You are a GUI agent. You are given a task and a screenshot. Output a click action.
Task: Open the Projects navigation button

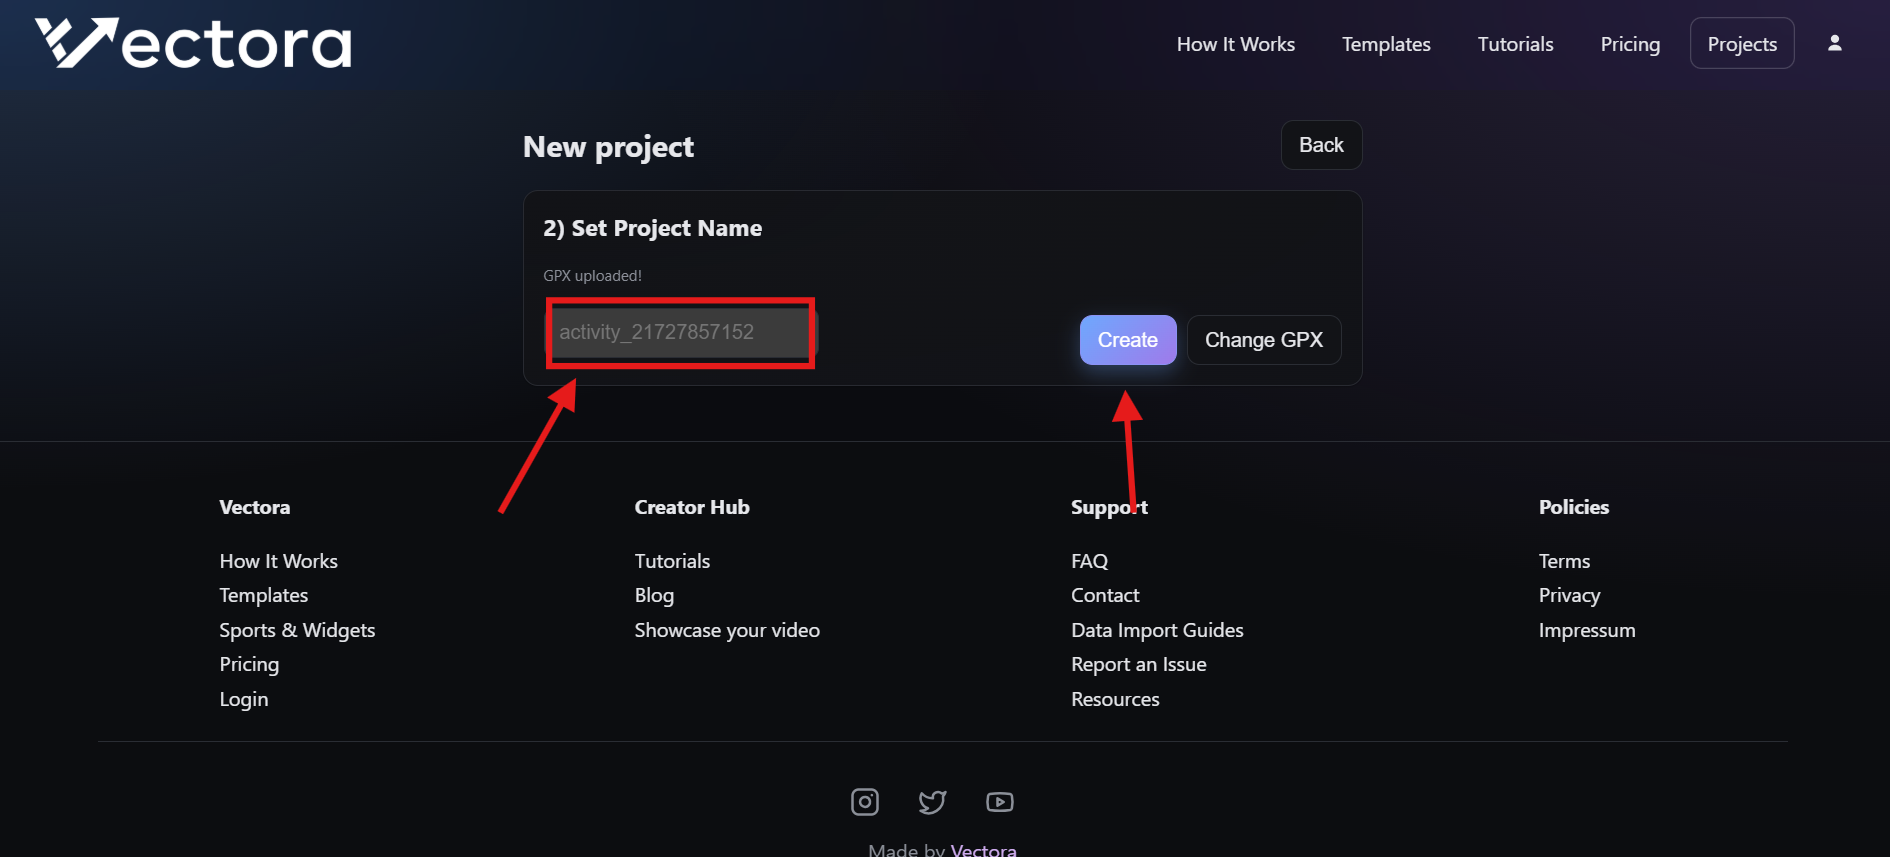(x=1742, y=44)
